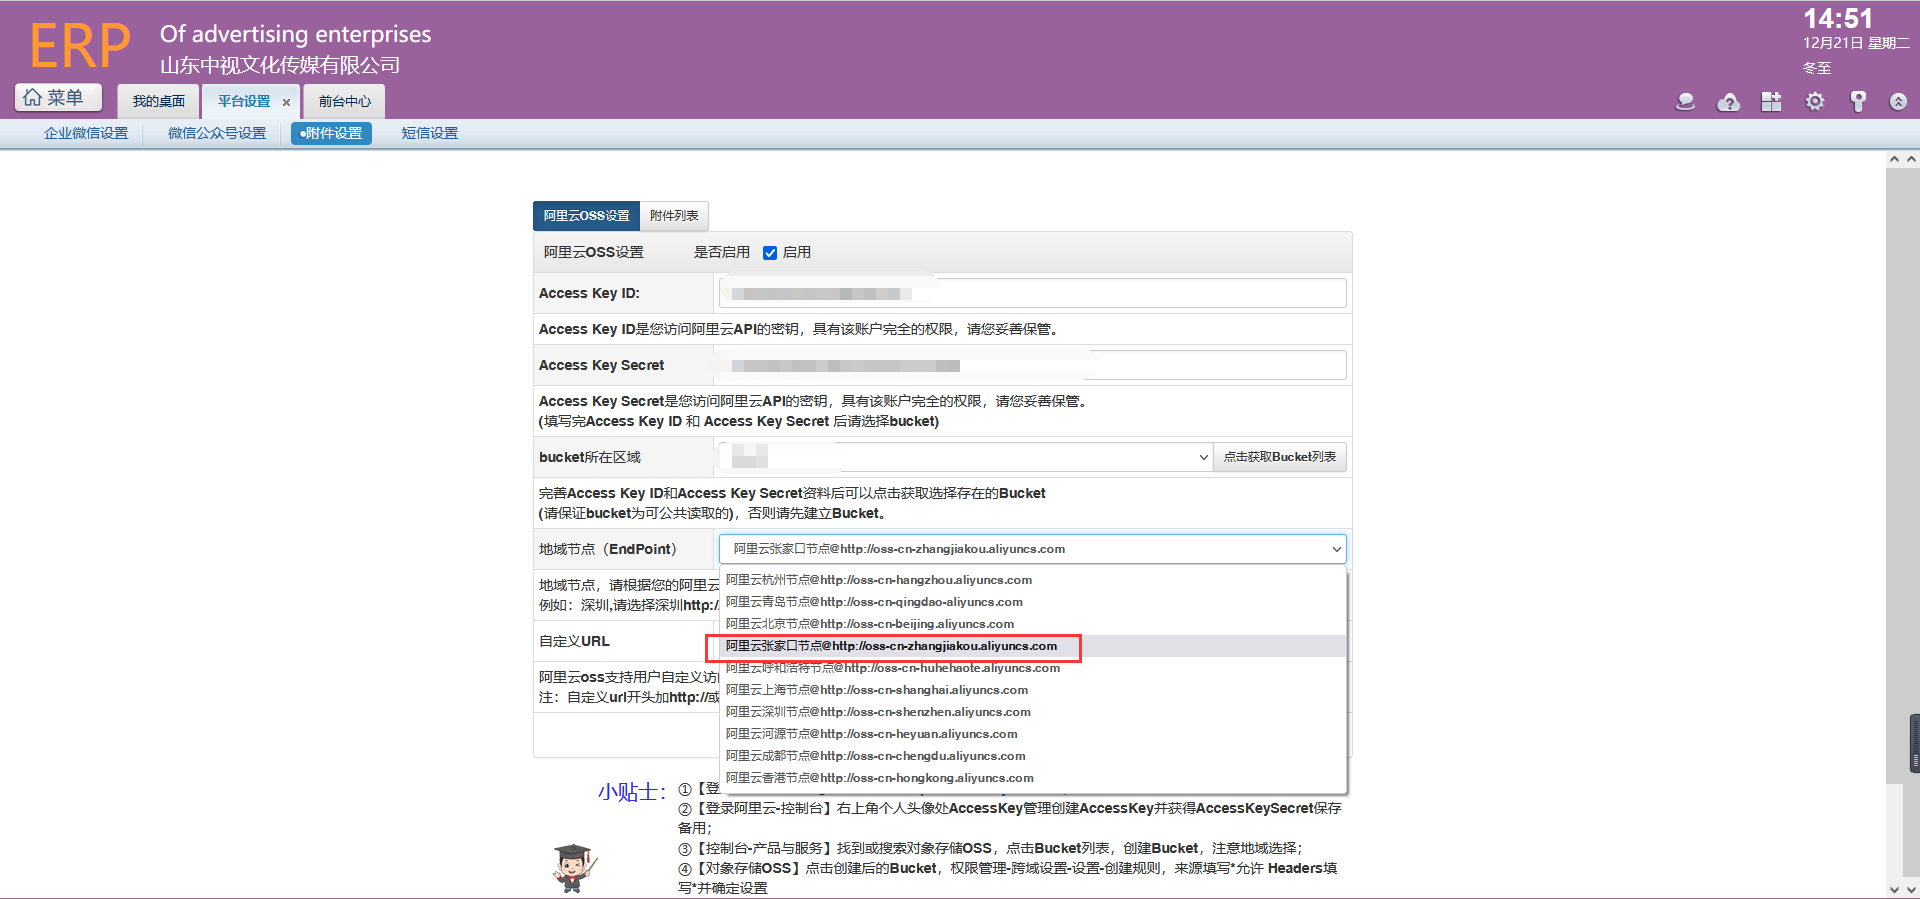This screenshot has height=899, width=1920.
Task: Click the 12月21日 星期二 date text
Action: [1856, 43]
